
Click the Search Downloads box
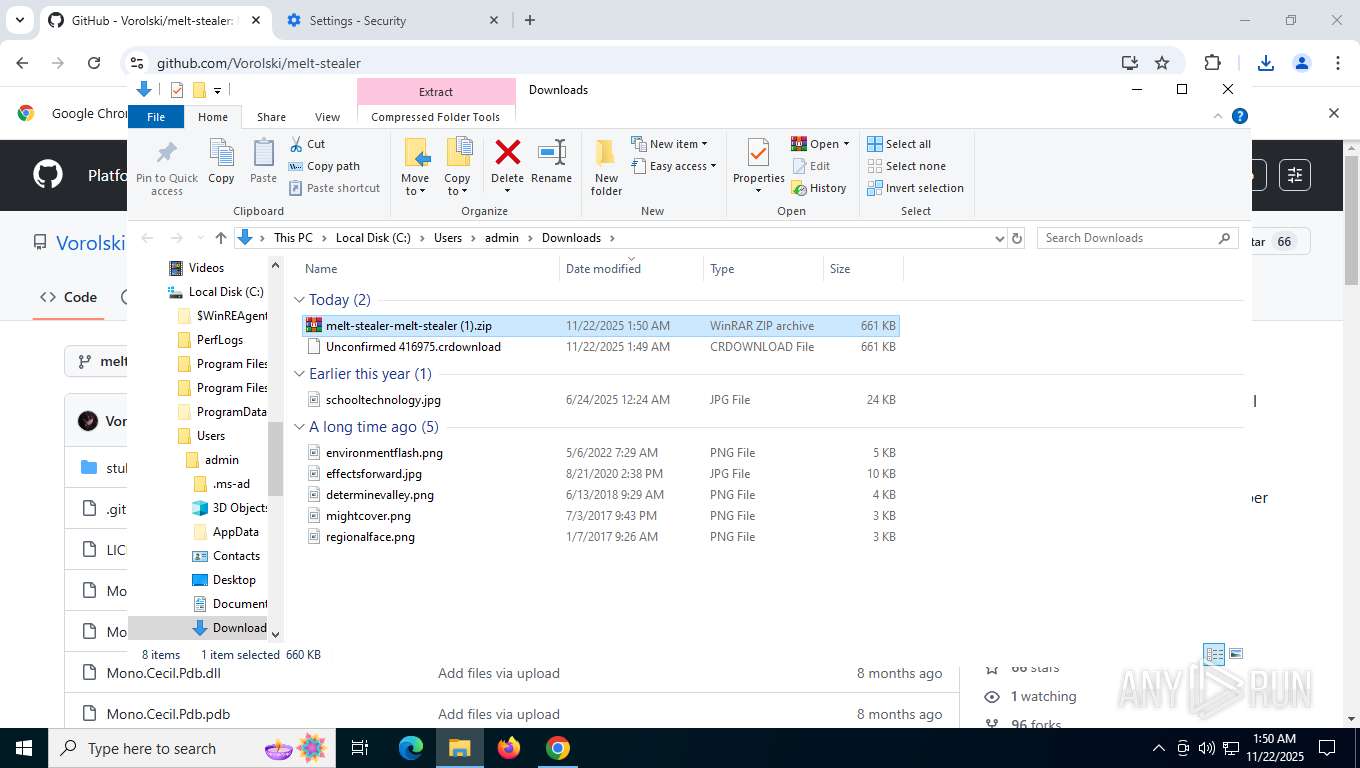pyautogui.click(x=1137, y=238)
